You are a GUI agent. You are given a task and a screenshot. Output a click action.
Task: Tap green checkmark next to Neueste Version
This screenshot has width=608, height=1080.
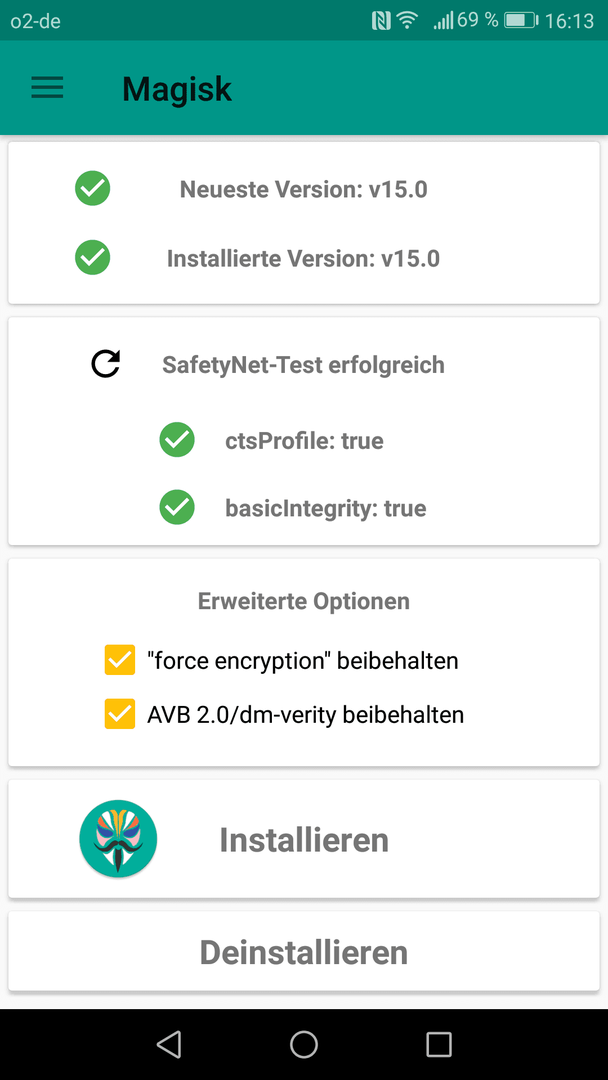(x=92, y=188)
